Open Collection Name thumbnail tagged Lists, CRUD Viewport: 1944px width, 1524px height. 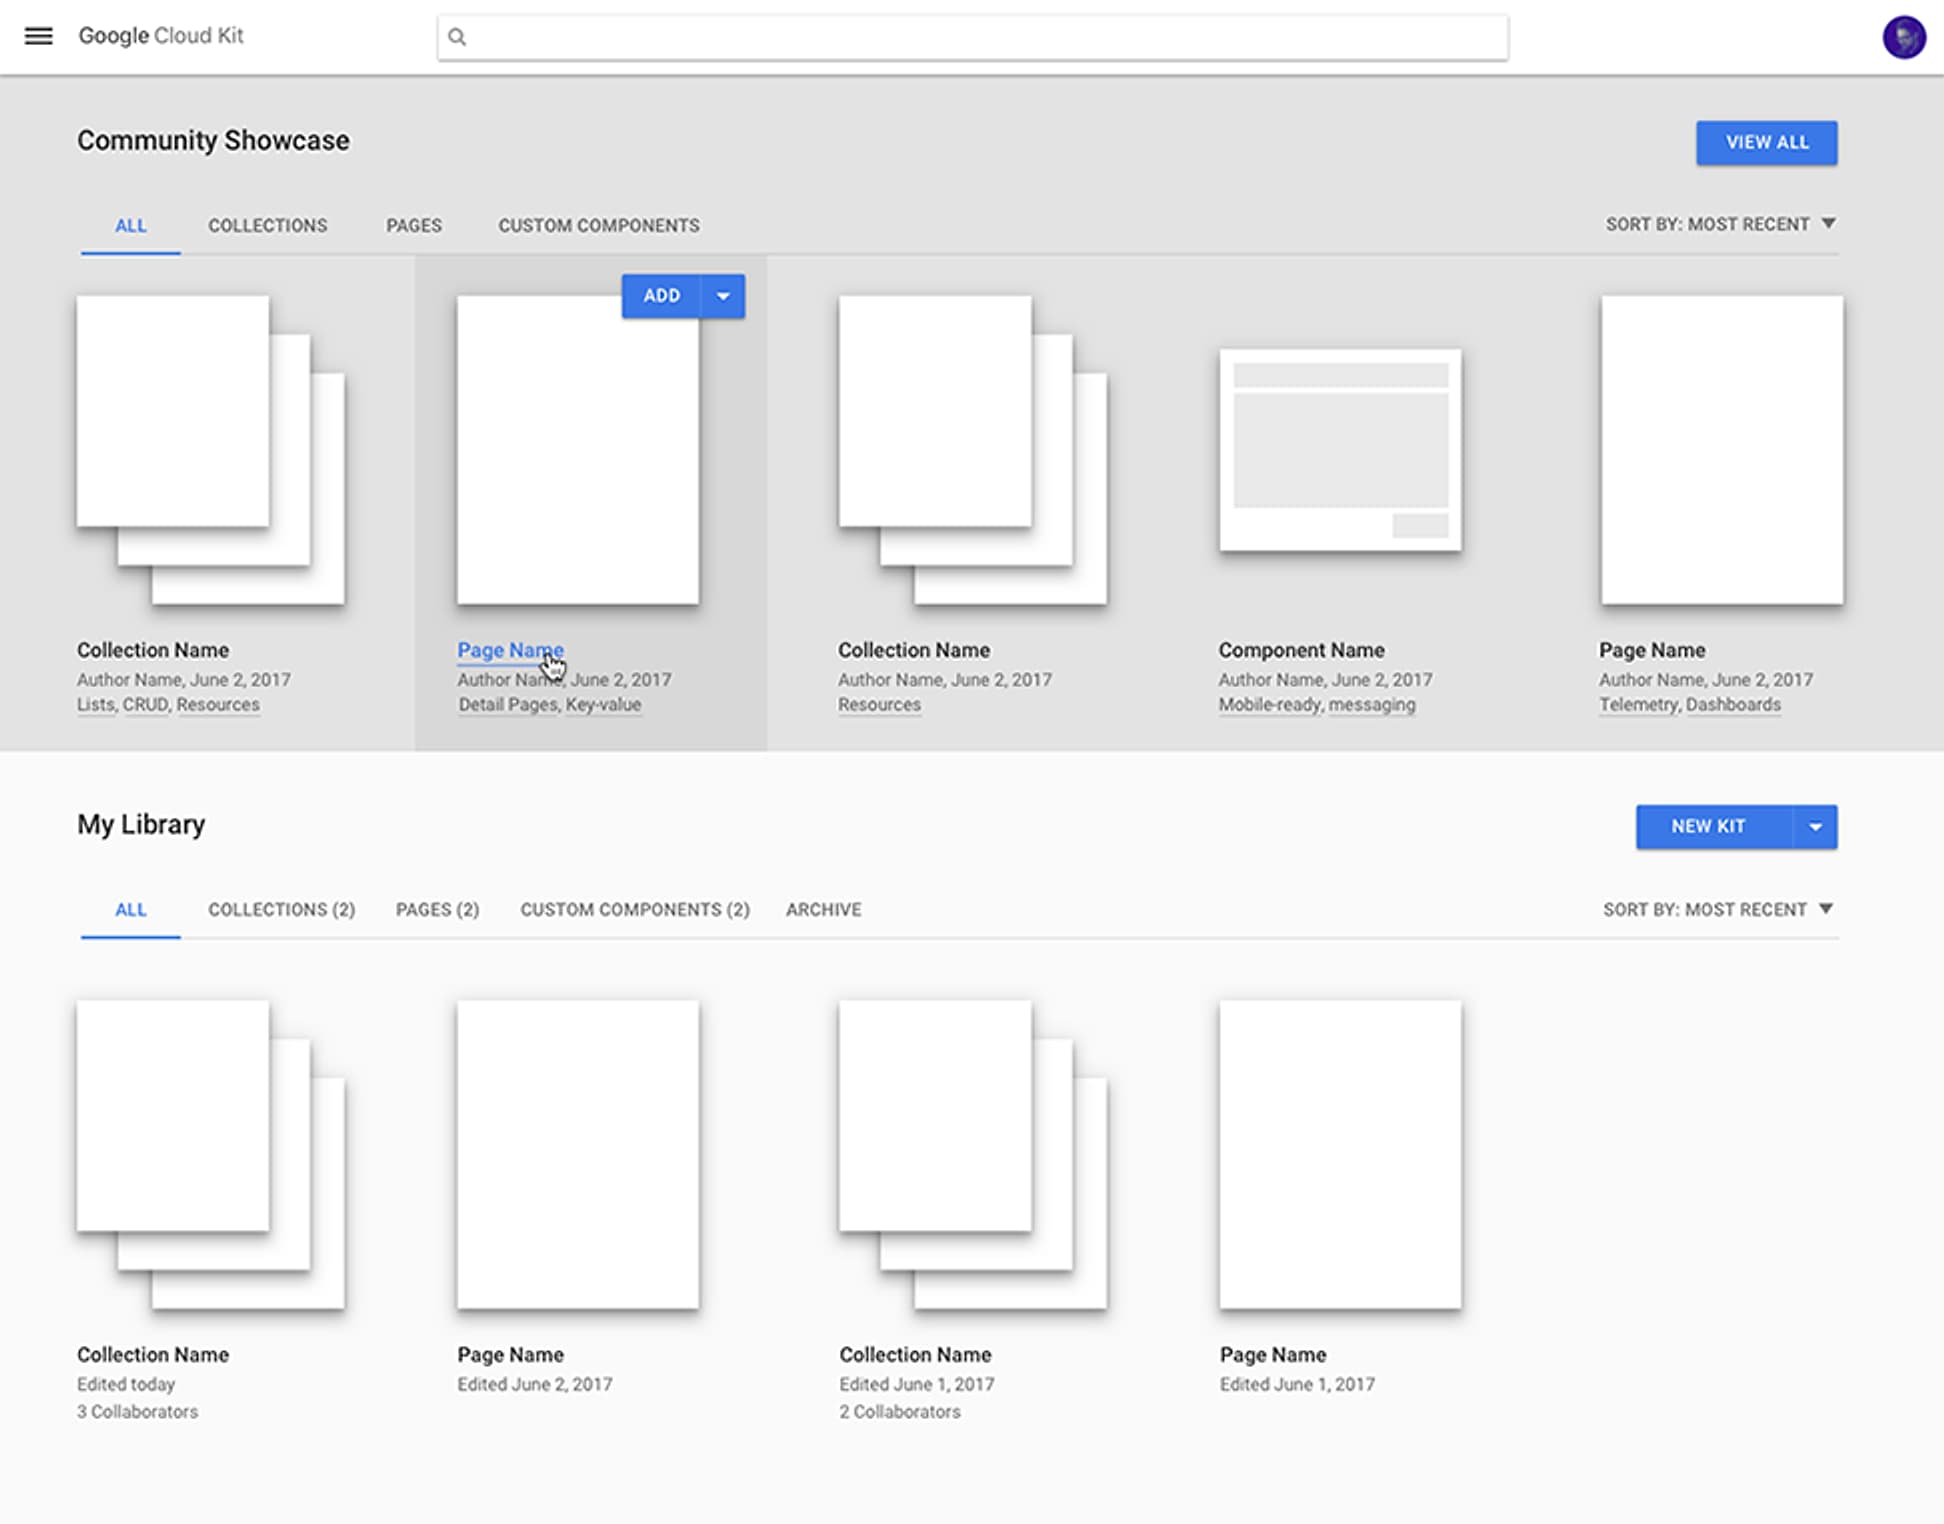(x=211, y=449)
